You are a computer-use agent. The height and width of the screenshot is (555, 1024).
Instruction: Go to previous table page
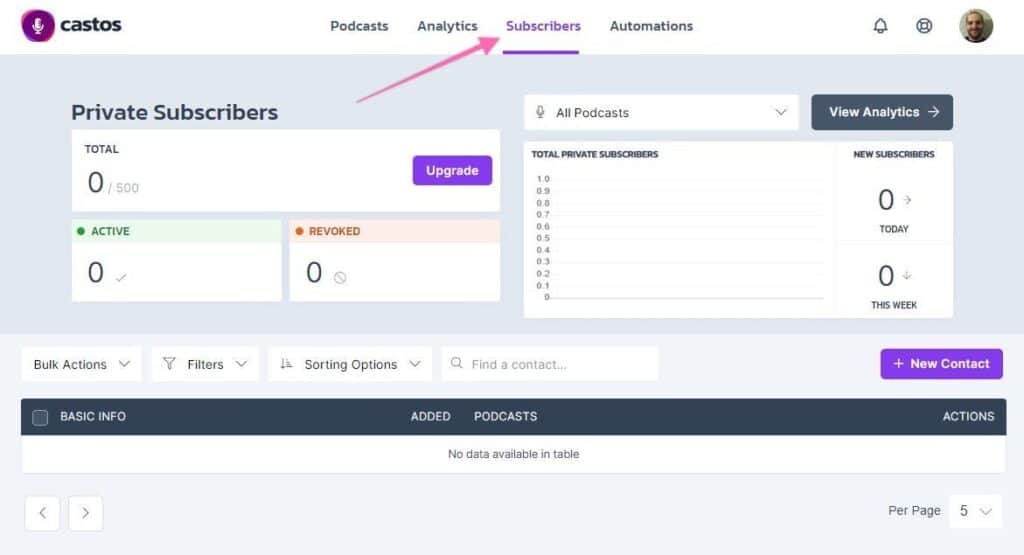(x=42, y=513)
